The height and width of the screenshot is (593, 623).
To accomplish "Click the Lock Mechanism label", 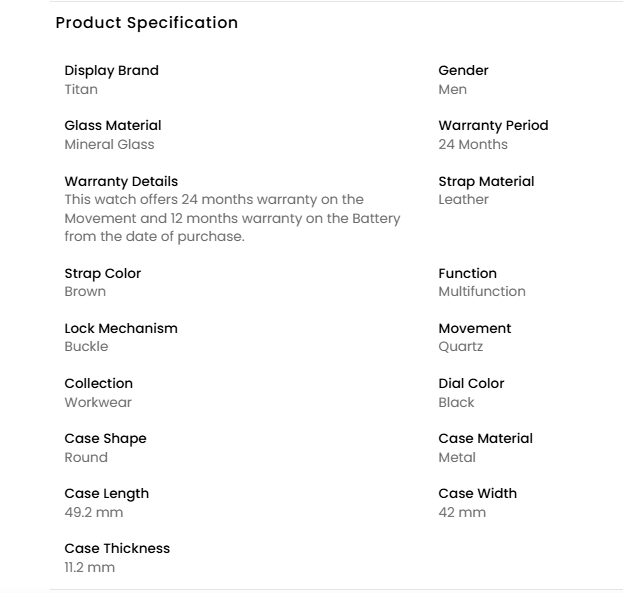I will point(121,328).
